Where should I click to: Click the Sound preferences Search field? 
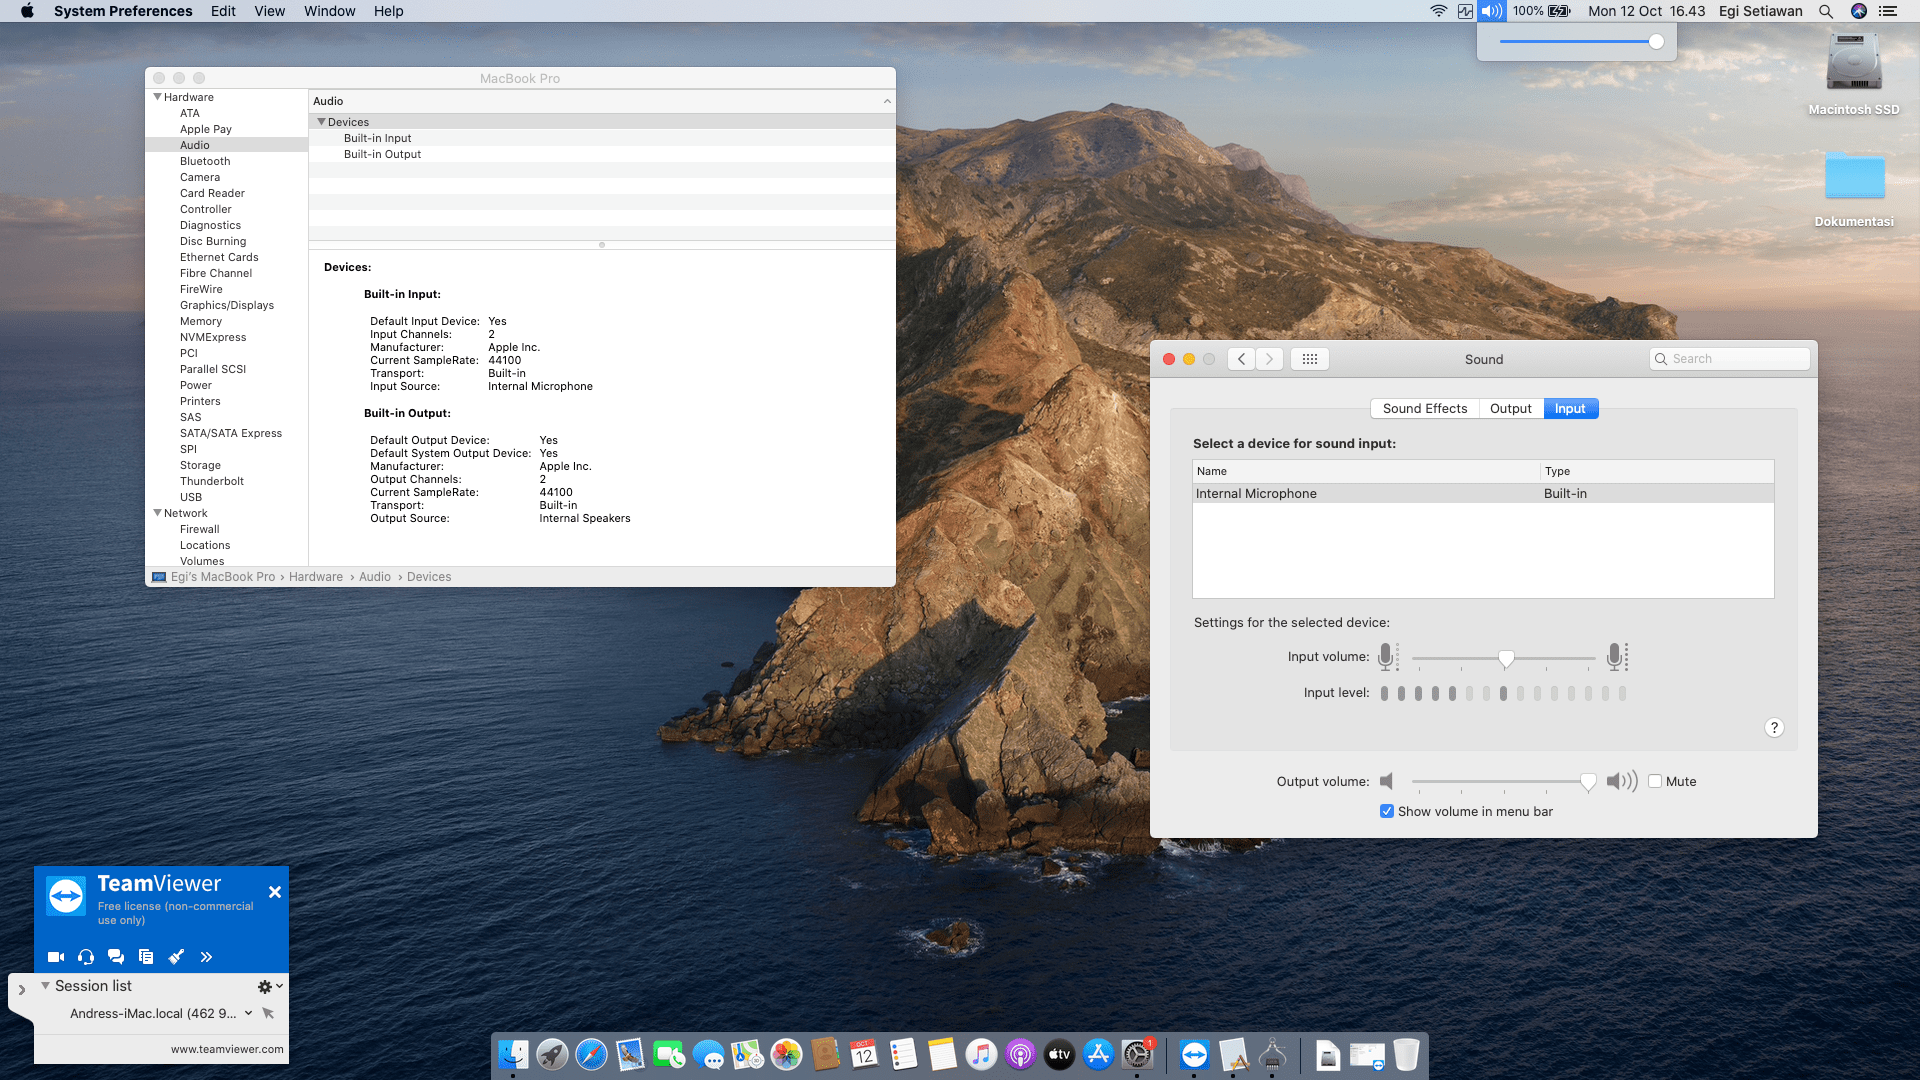1730,359
